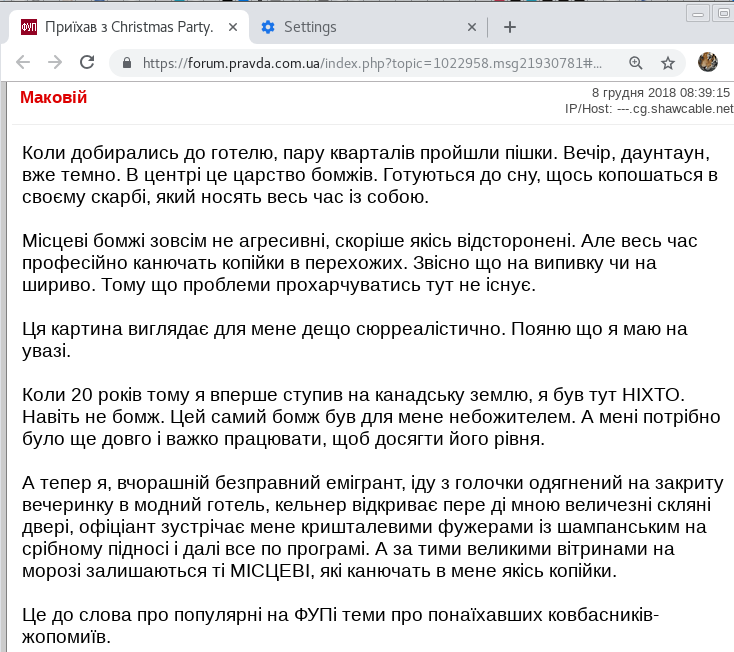734x652 pixels.
Task: Click paragraph starting 'А тепер я, вчорашній'
Action: coord(373,527)
